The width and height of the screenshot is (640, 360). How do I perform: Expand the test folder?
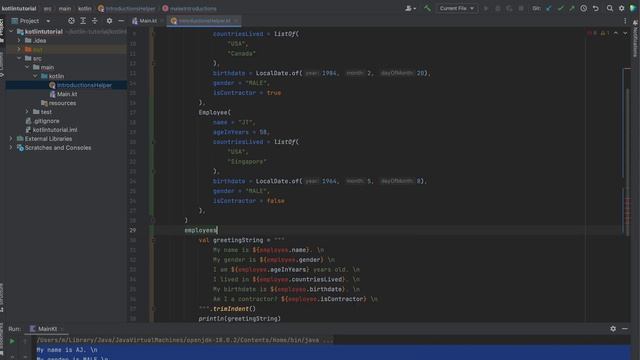[27, 112]
